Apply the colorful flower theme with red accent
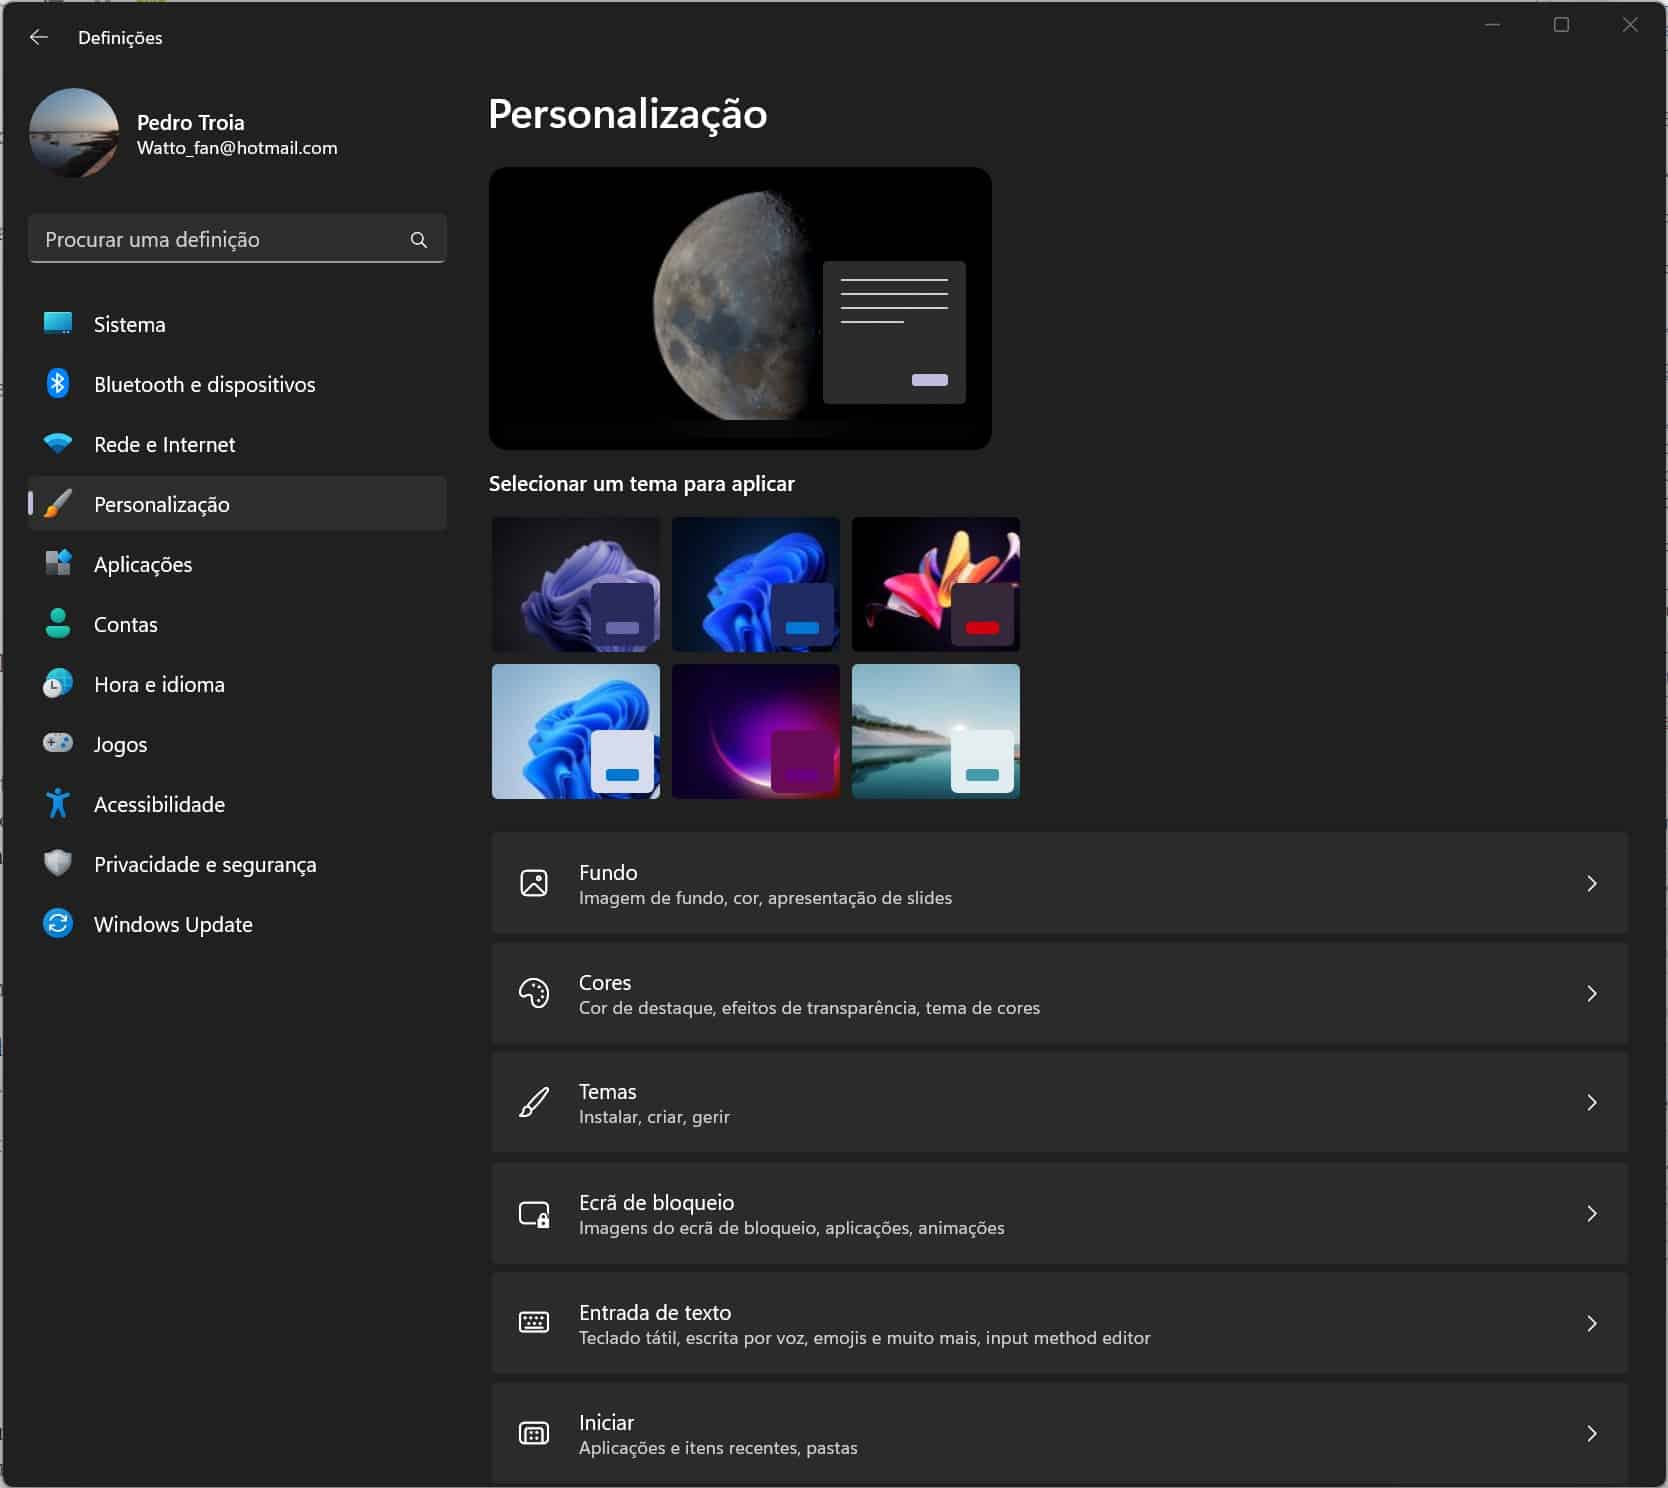 point(935,584)
